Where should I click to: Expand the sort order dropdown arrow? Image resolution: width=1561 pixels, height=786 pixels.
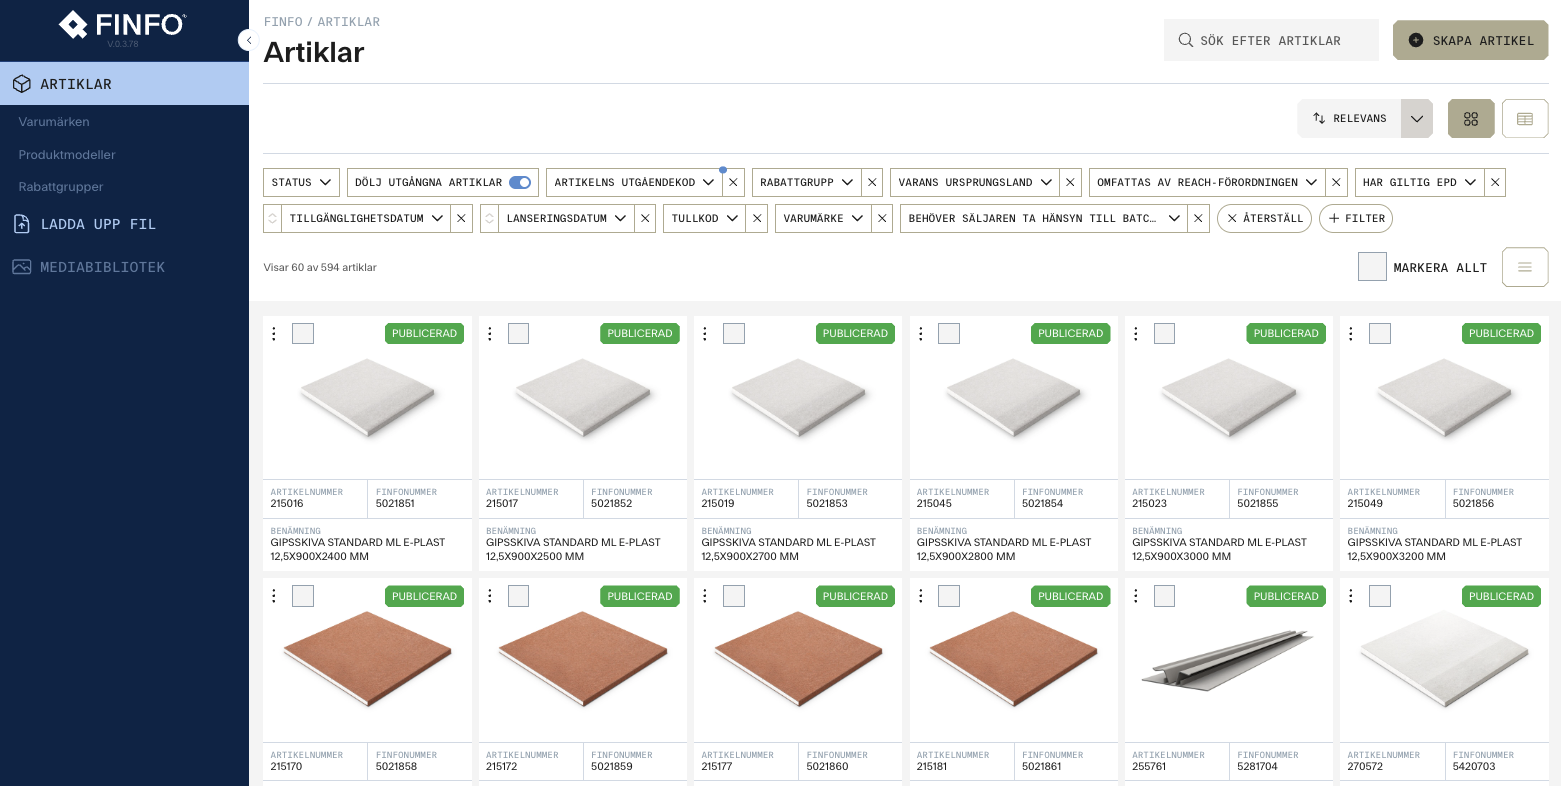click(x=1417, y=118)
